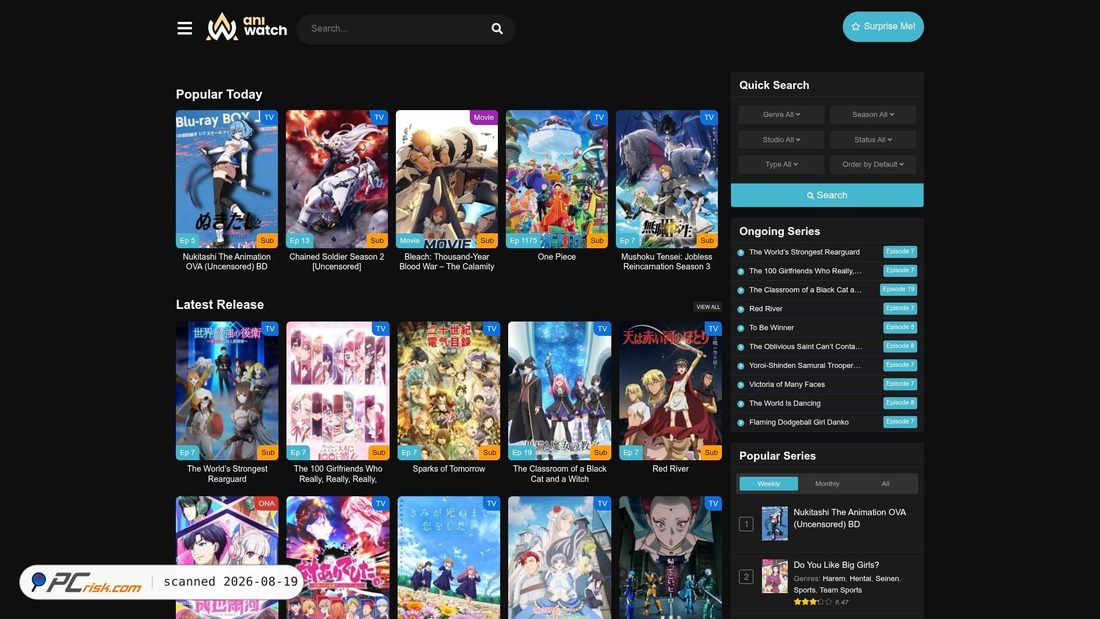The width and height of the screenshot is (1100, 619).
Task: Select the Monthly popular series tab
Action: pyautogui.click(x=827, y=484)
